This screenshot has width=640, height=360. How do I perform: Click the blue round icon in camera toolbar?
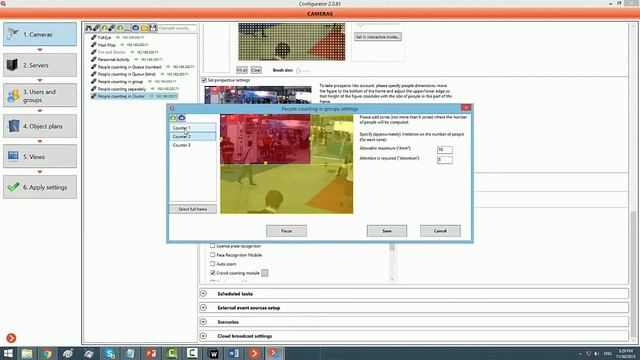[x=136, y=28]
